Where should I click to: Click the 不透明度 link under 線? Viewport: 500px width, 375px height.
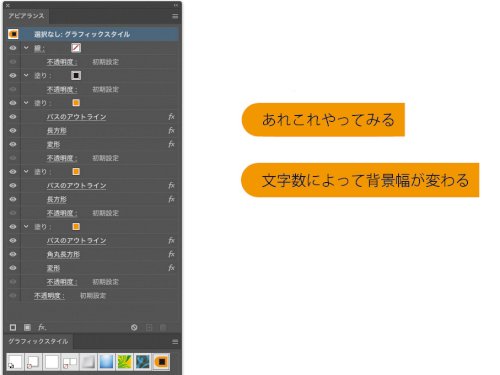point(62,62)
